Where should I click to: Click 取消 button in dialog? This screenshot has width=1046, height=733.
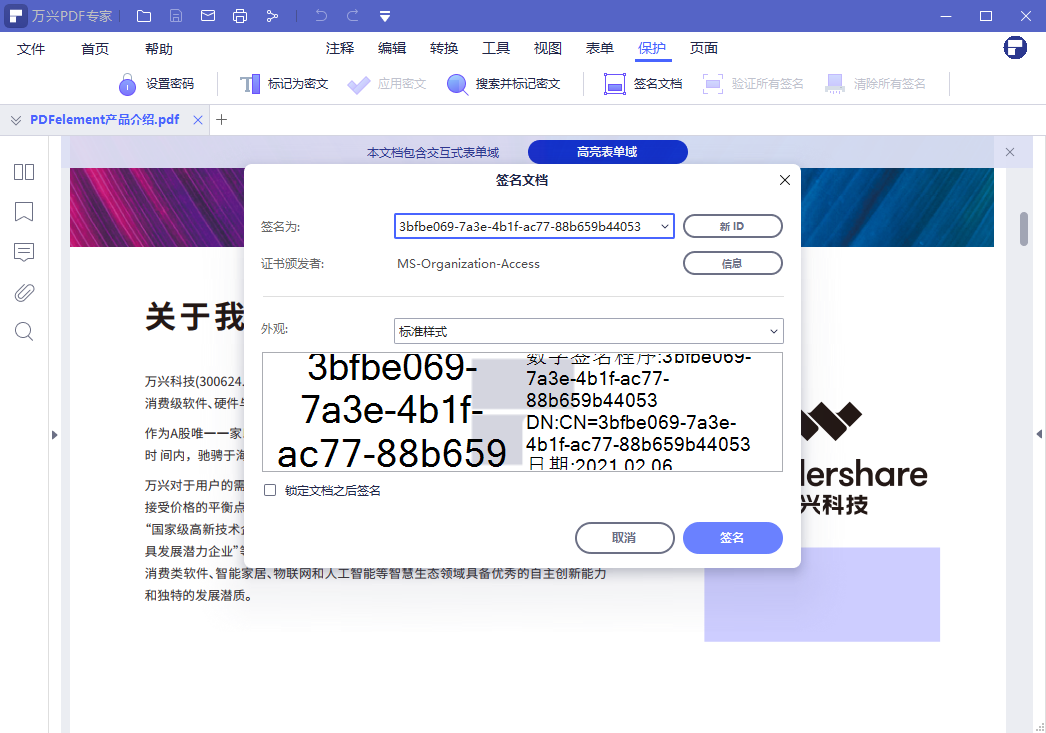coord(624,538)
